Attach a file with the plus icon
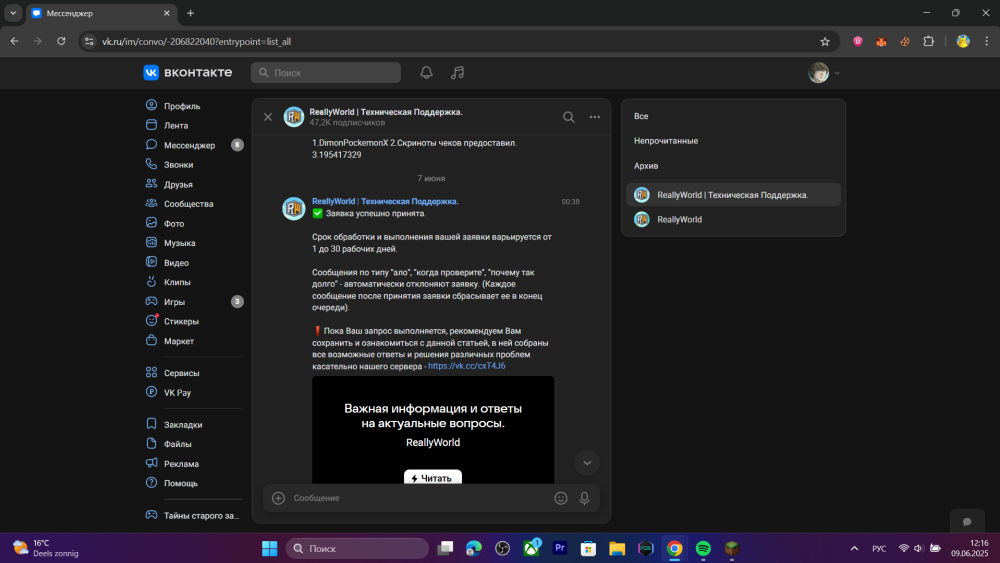This screenshot has width=1000, height=563. [279, 498]
